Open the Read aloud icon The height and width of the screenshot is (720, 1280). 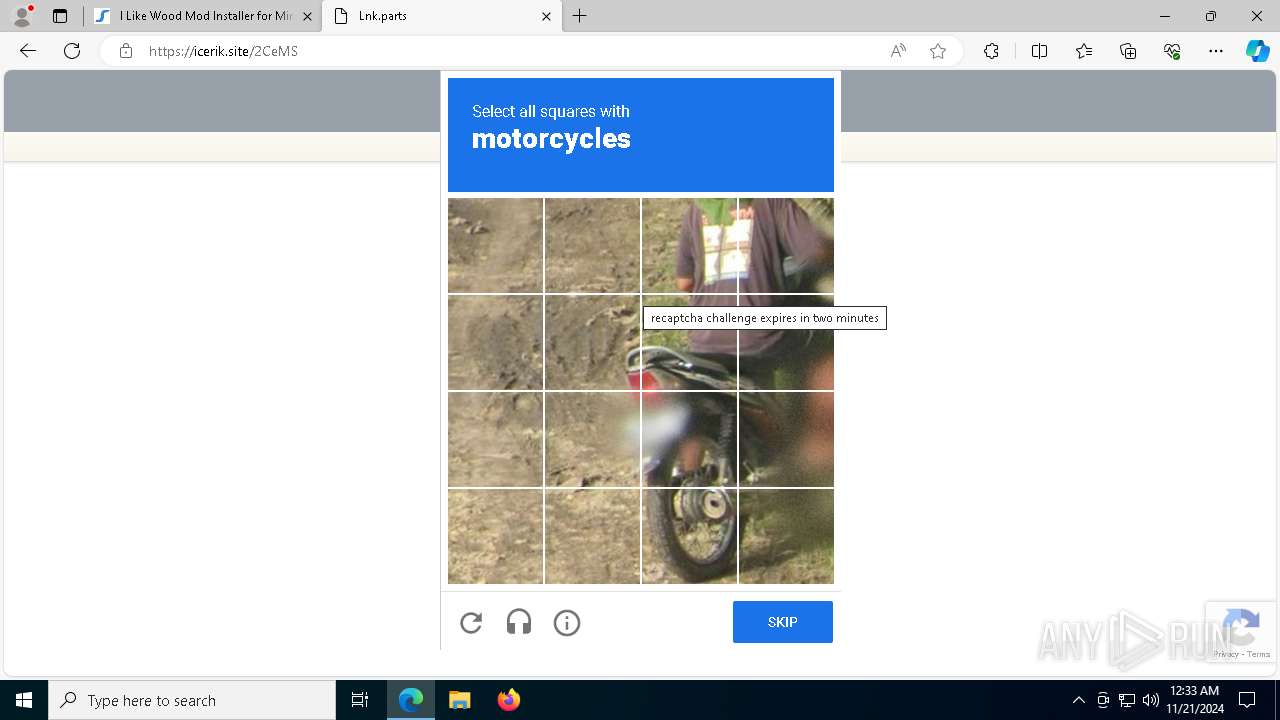tap(898, 51)
